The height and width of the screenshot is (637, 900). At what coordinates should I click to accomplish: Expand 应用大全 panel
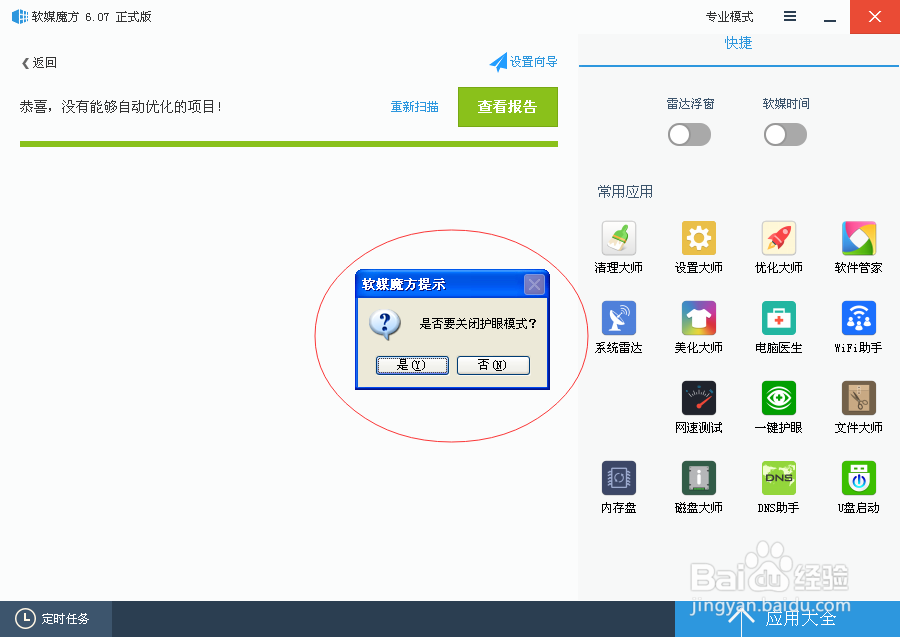(788, 619)
